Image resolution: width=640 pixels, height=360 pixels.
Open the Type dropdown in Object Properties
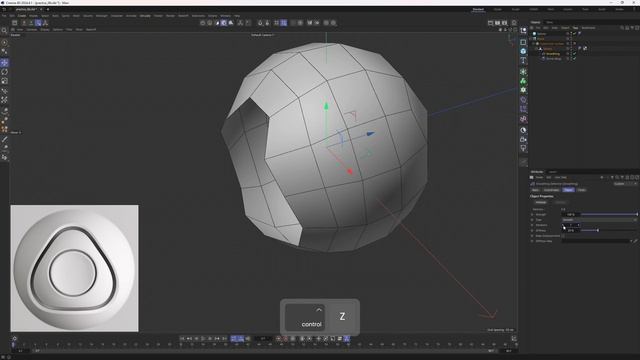click(600, 220)
